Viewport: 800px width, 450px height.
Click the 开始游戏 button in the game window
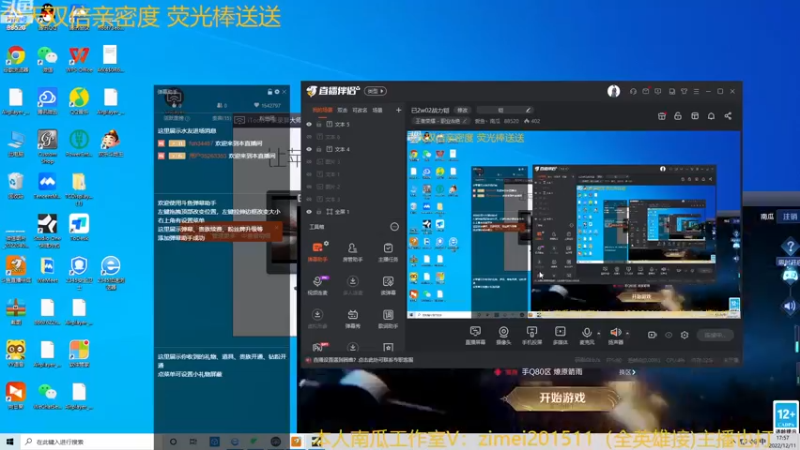tap(562, 398)
